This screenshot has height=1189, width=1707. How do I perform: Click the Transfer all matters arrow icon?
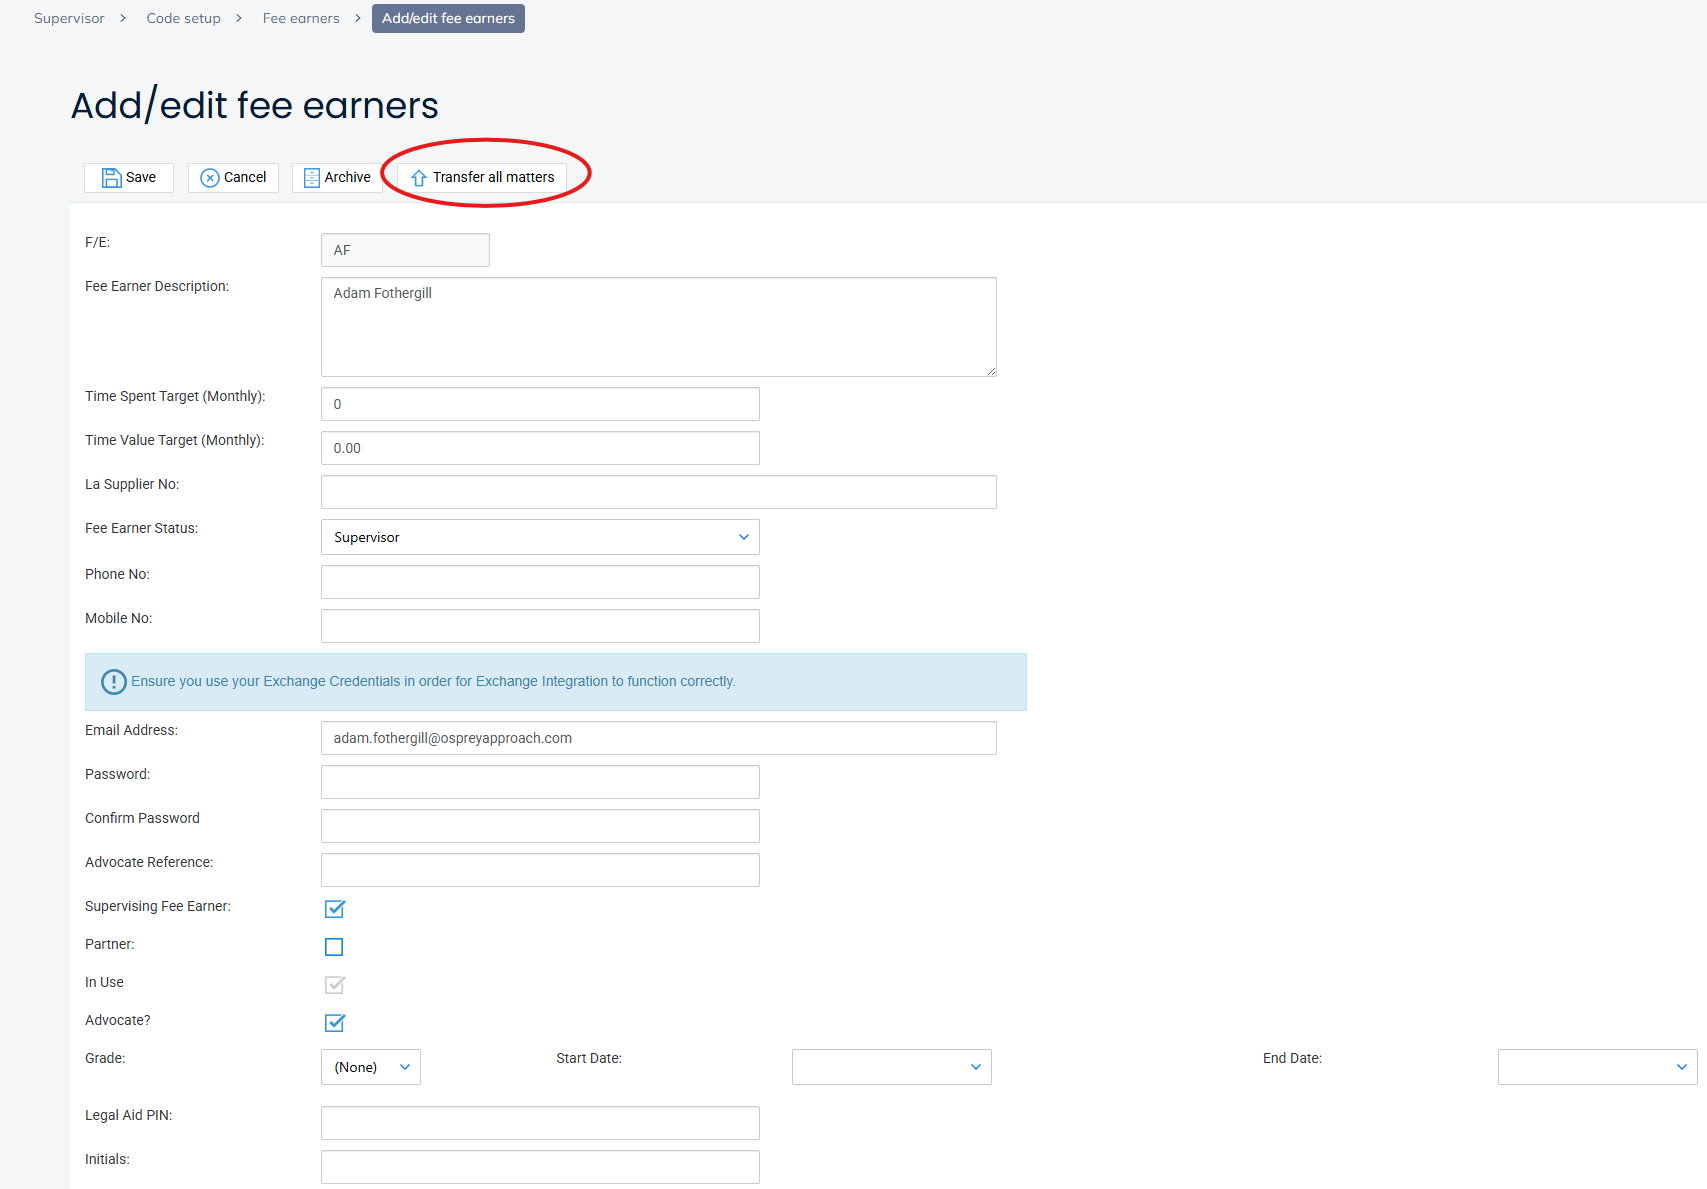coord(419,178)
